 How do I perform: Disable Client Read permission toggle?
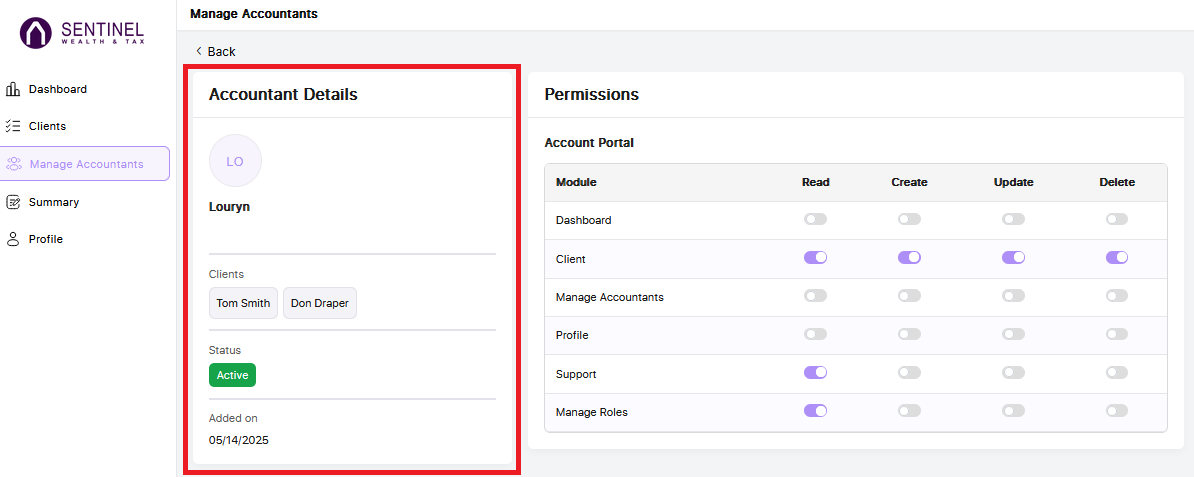(816, 258)
